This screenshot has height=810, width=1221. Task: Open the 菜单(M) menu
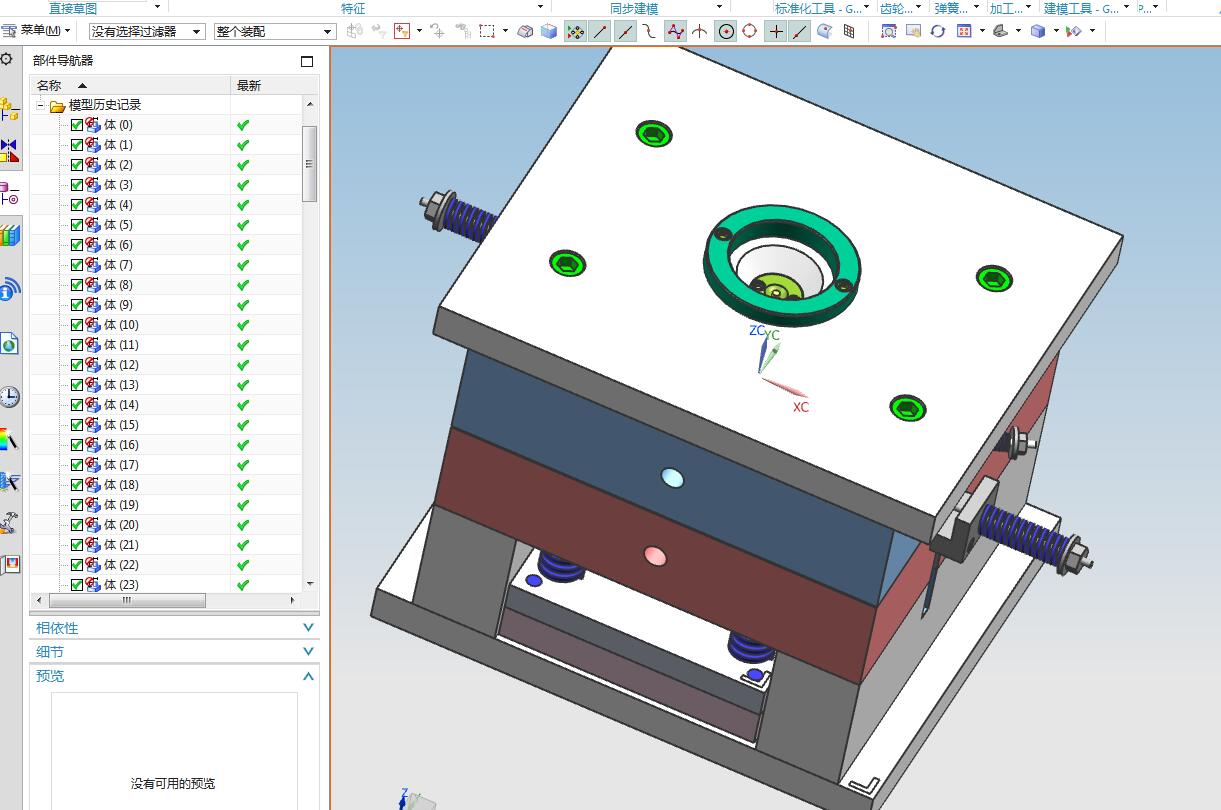38,31
